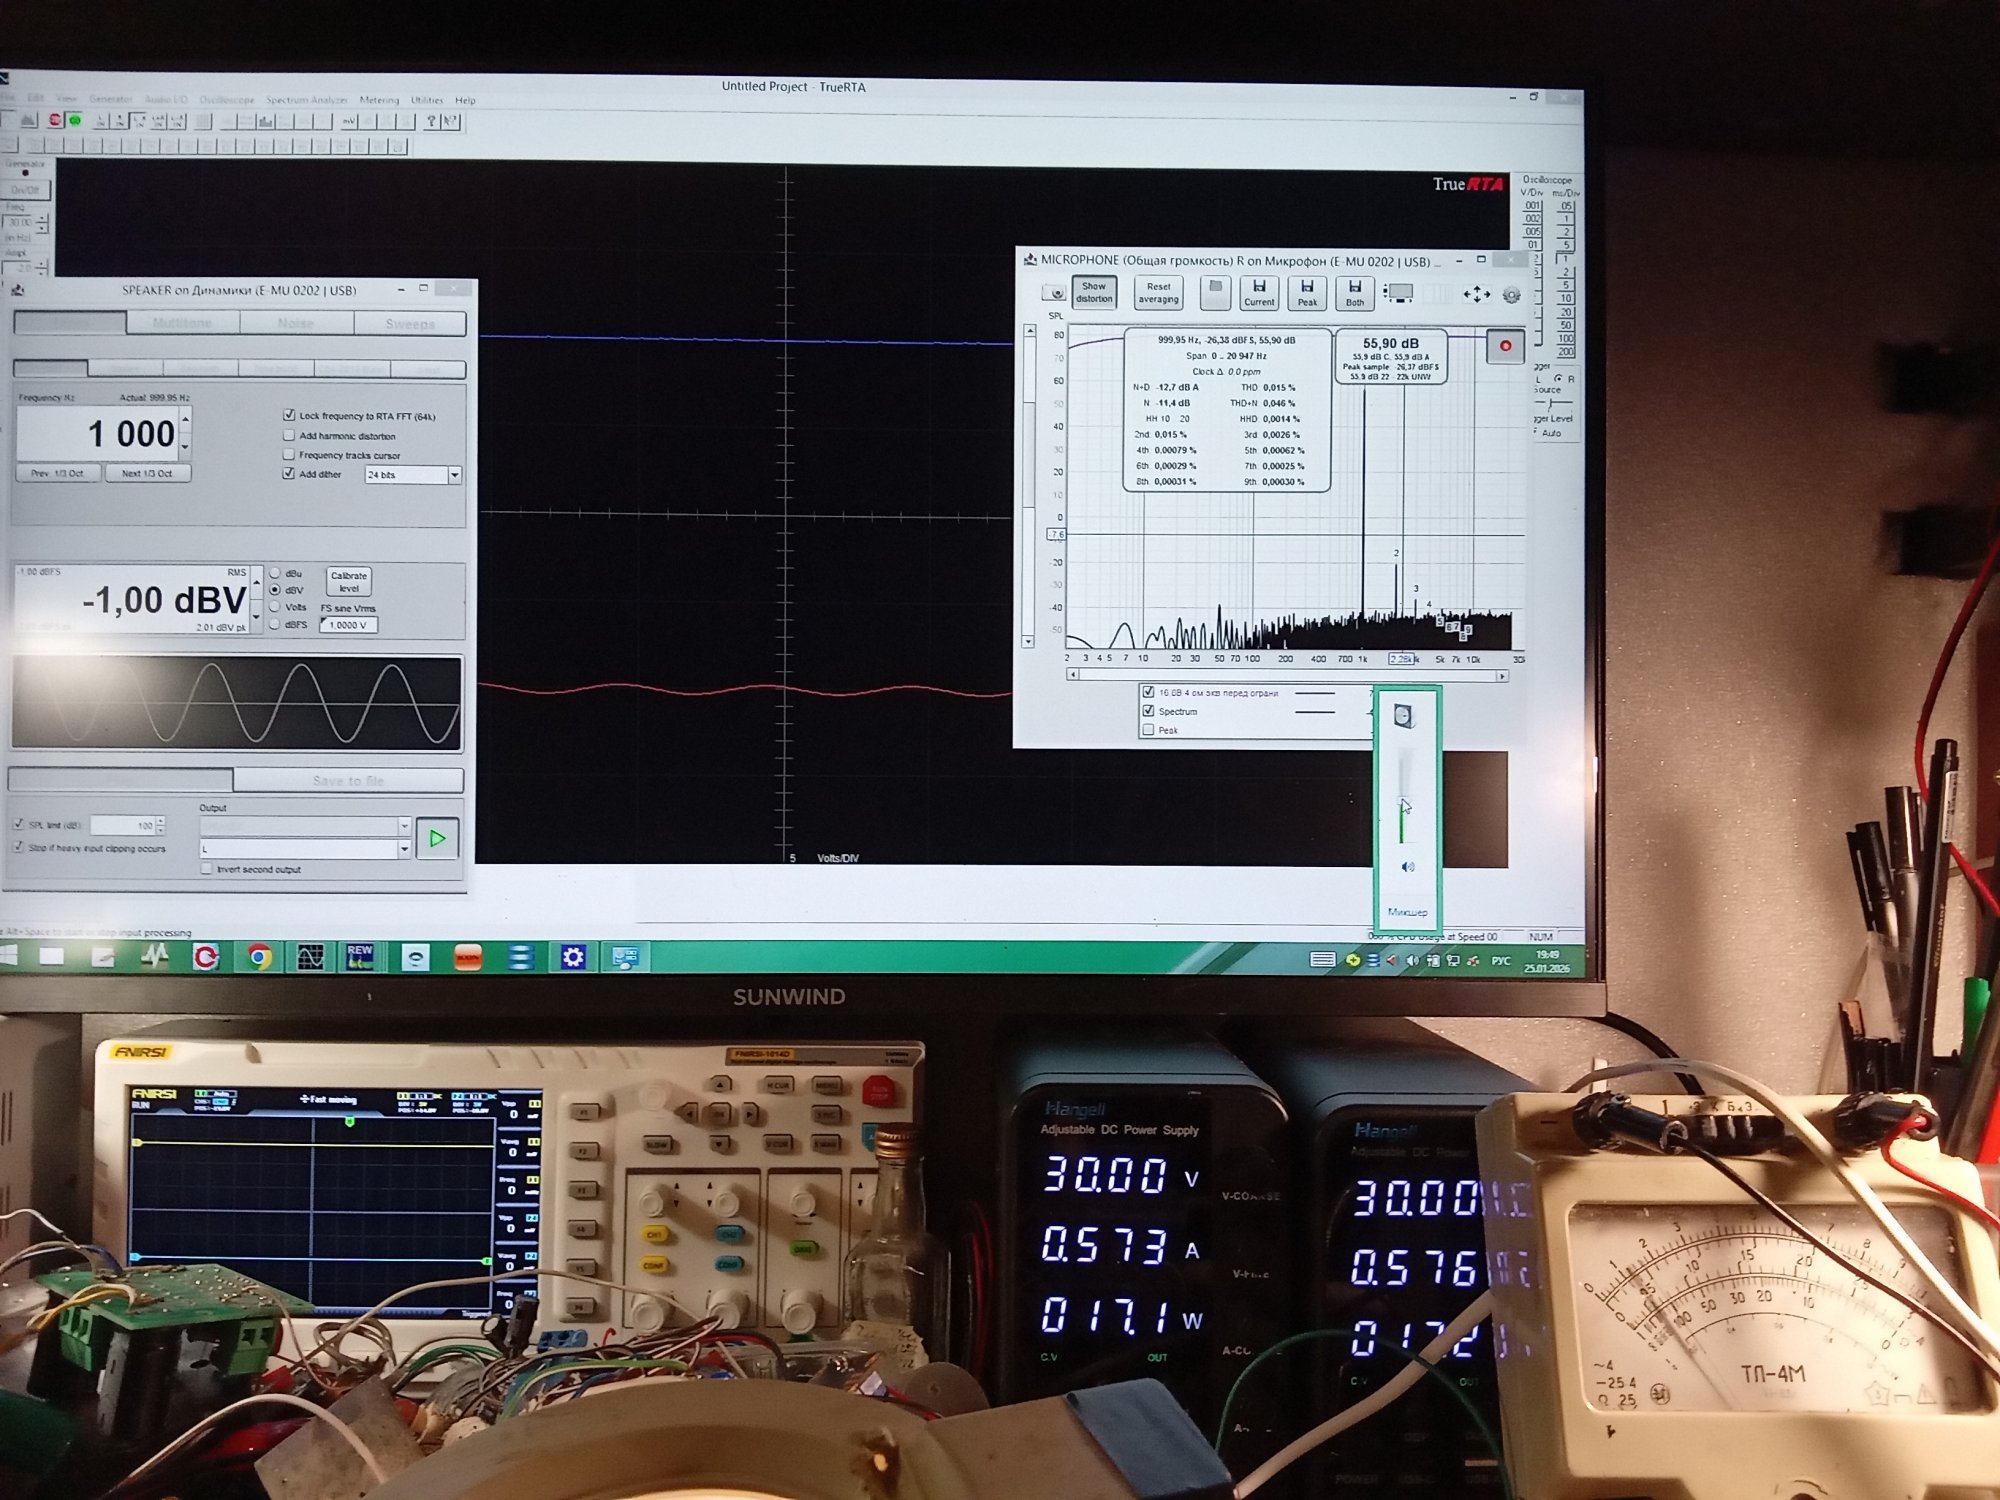Viewport: 2000px width, 1500px height.
Task: Enable the Peak trace checkbox
Action: point(1148,730)
